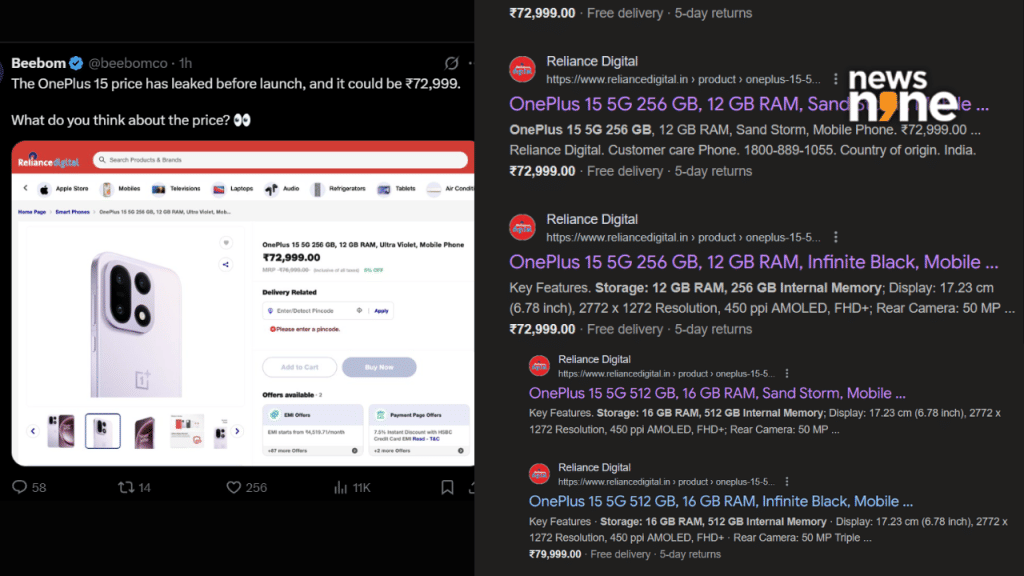Like Beebom's tweet
This screenshot has width=1024, height=576.
(x=235, y=487)
